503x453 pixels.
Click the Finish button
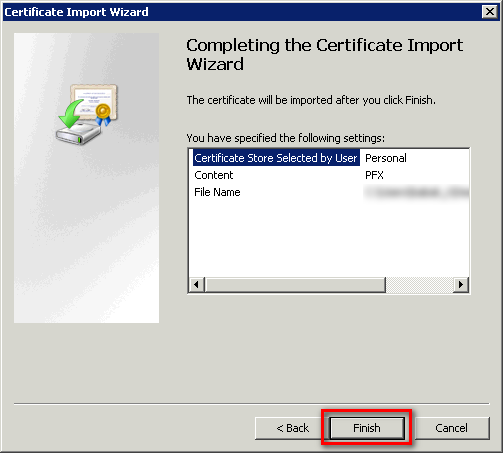[367, 428]
